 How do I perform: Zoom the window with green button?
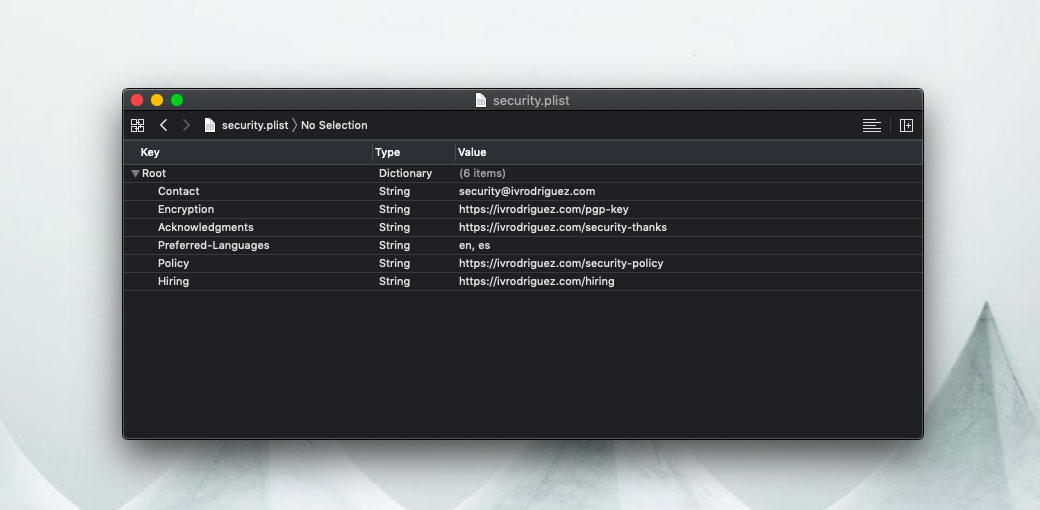coord(177,100)
